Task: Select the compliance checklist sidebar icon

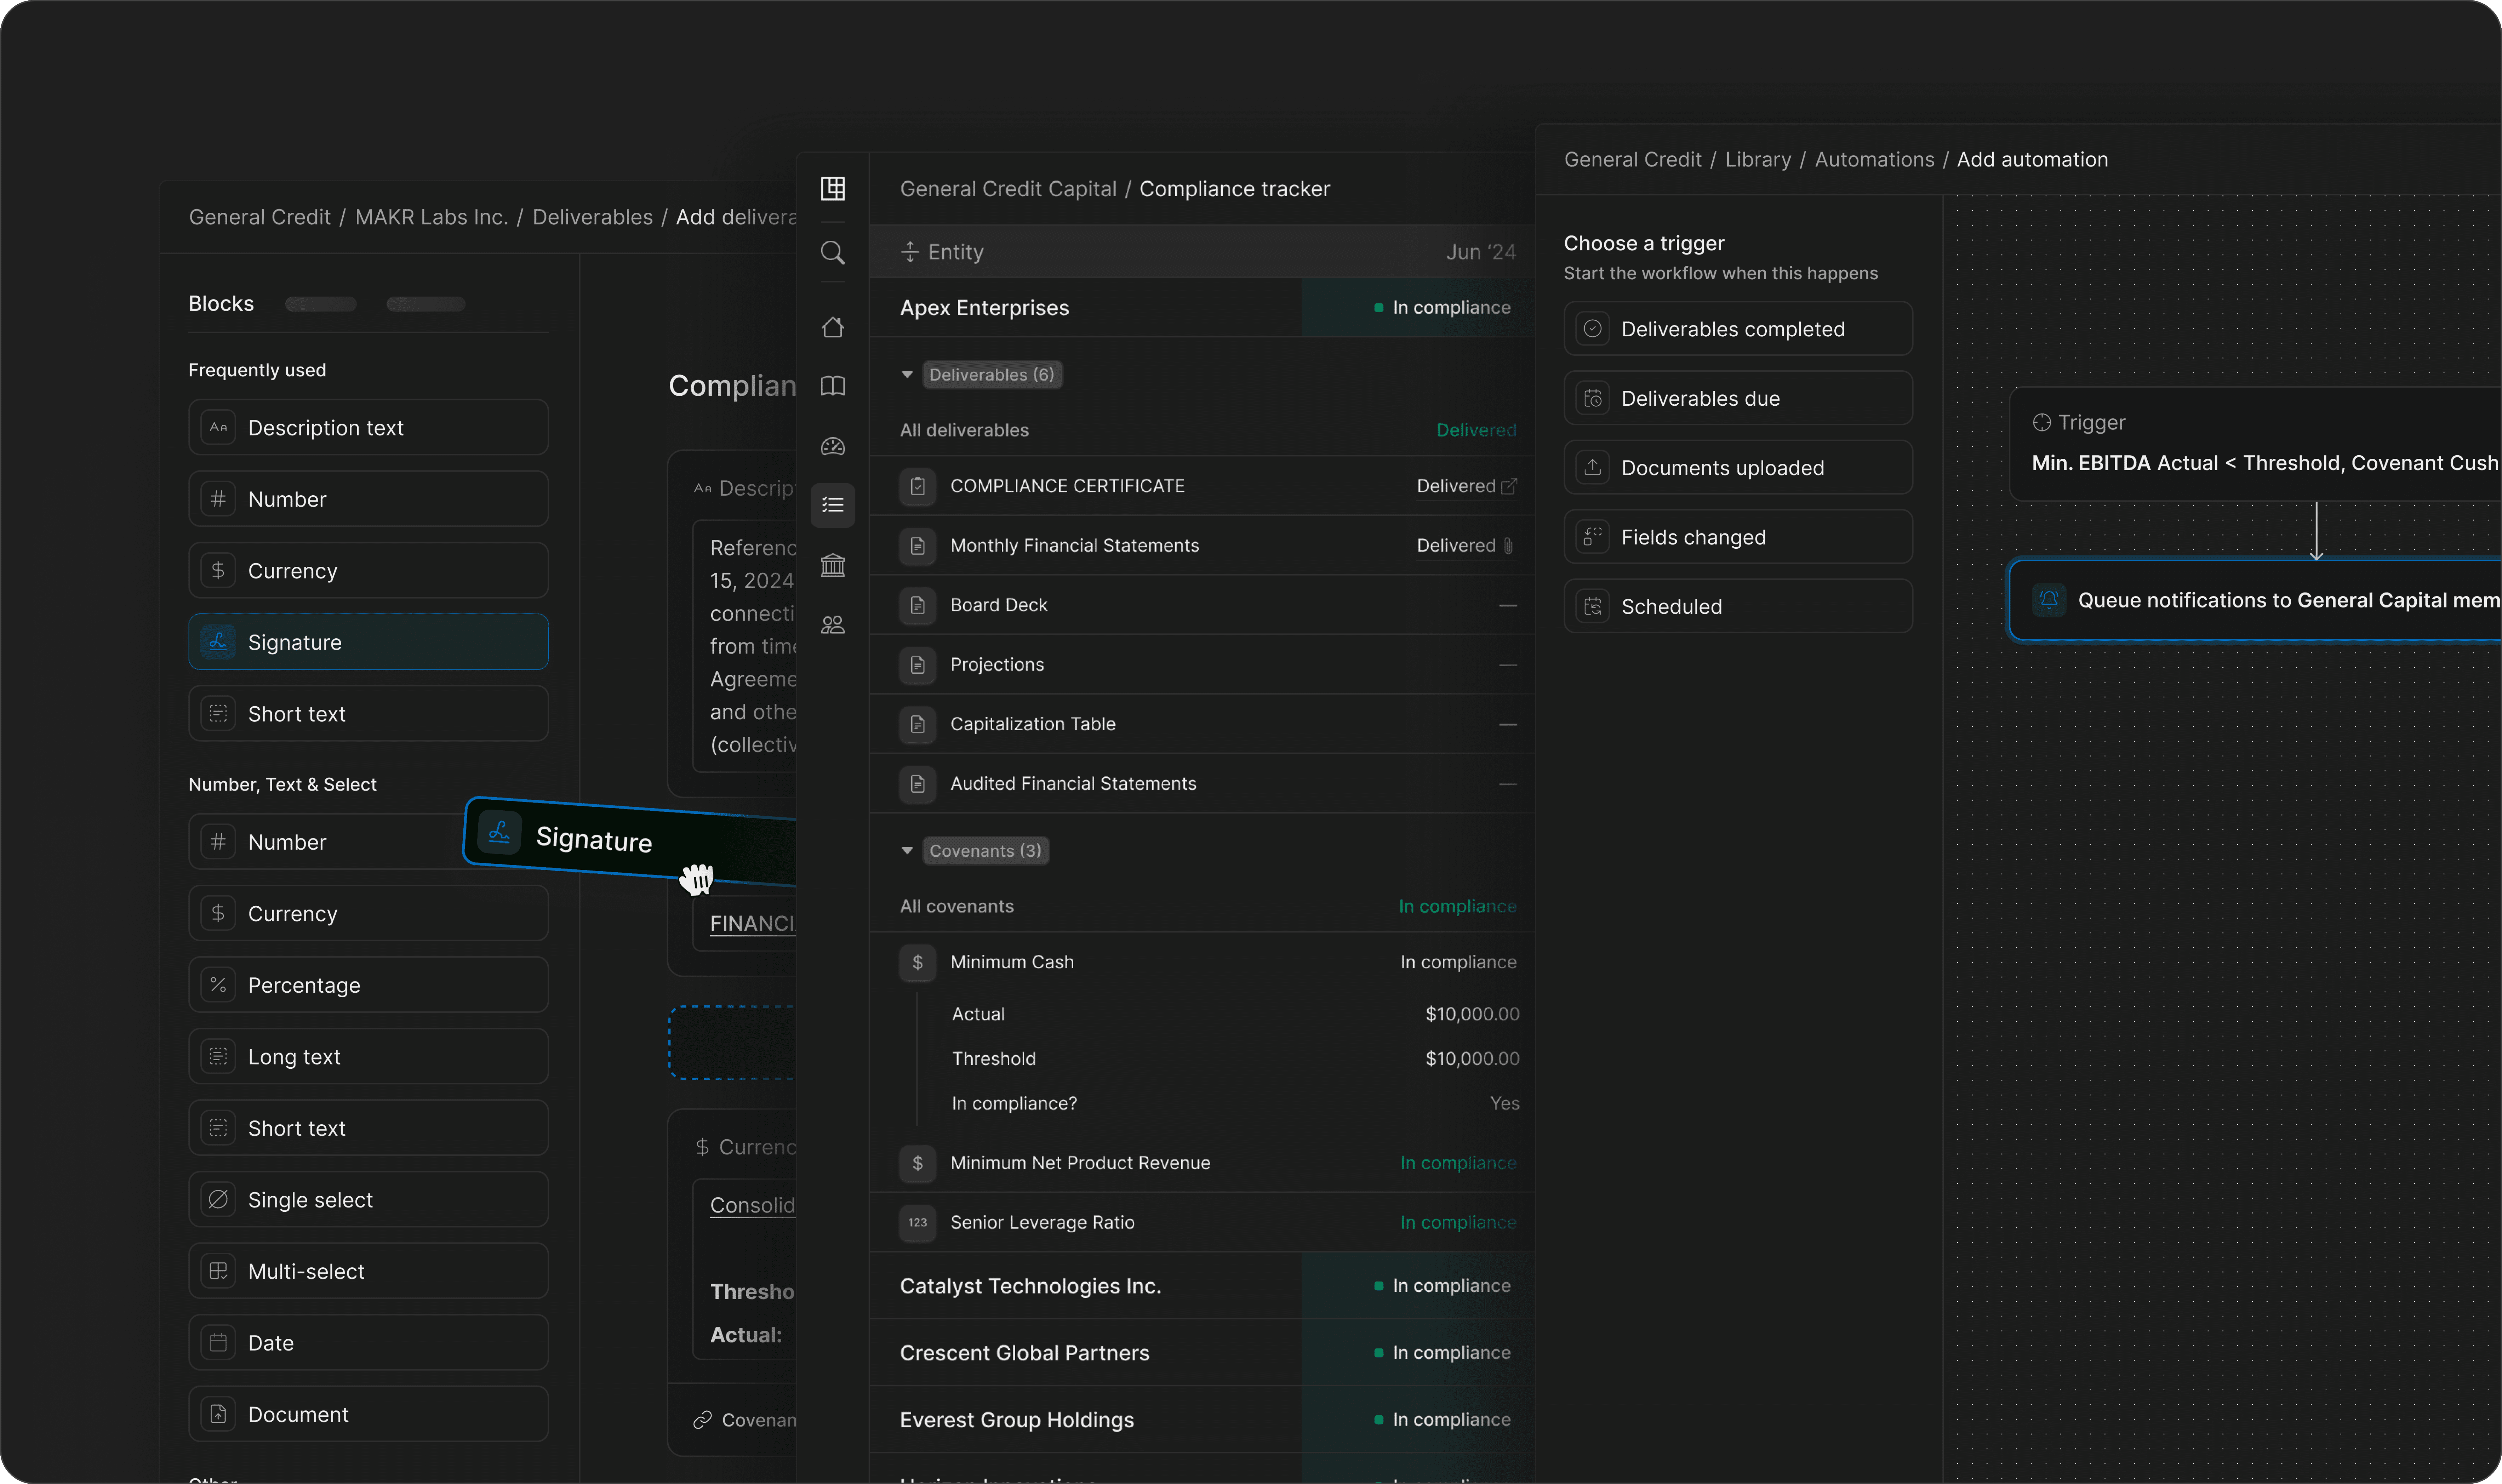Action: pos(832,505)
